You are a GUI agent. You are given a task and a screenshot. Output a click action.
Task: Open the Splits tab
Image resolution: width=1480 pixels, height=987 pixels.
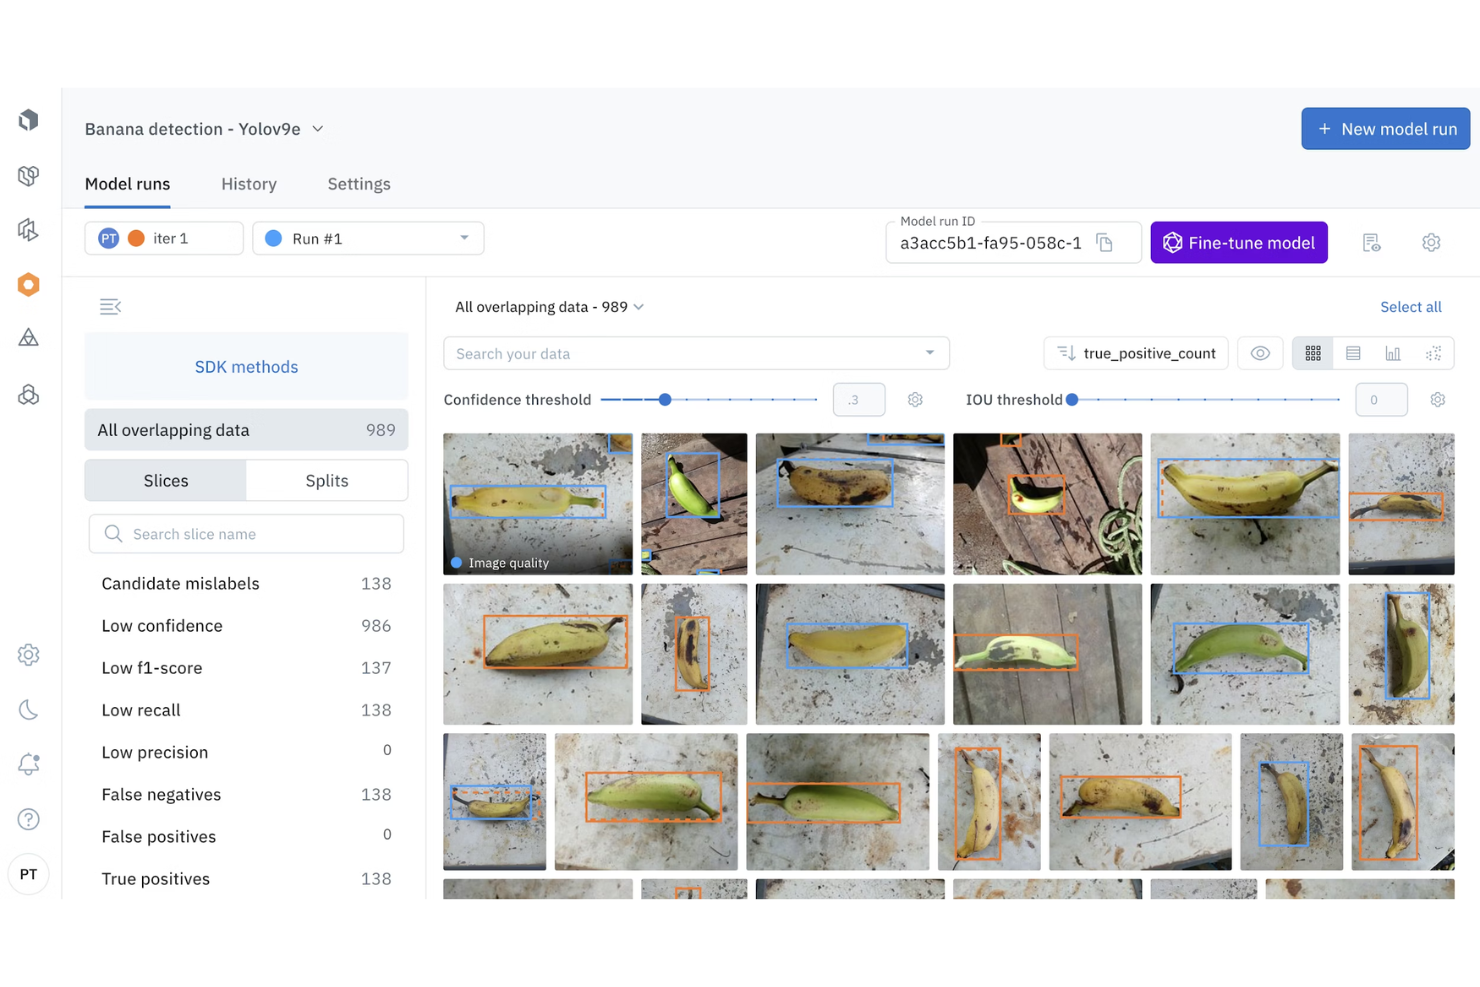tap(327, 480)
